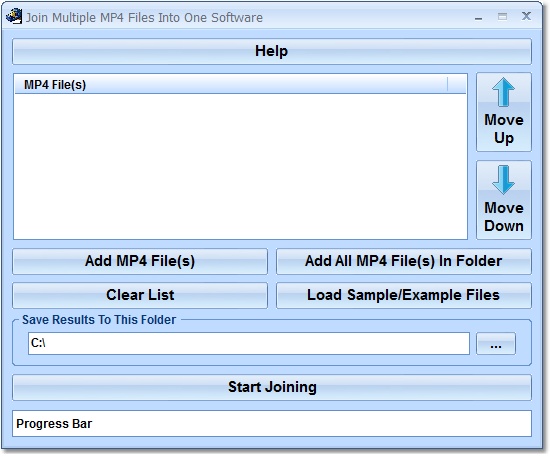550x456 pixels.
Task: Choose Add All MP4 File(s) In Folder
Action: 404,261
